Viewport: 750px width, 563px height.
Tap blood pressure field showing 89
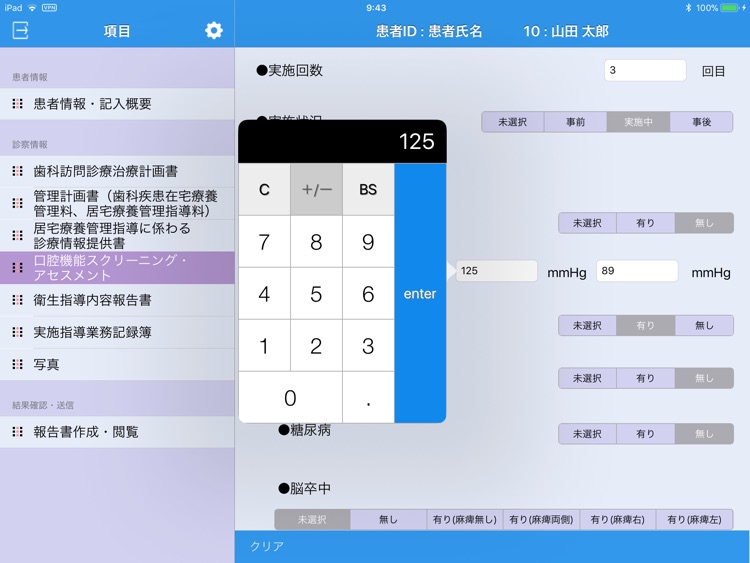637,271
